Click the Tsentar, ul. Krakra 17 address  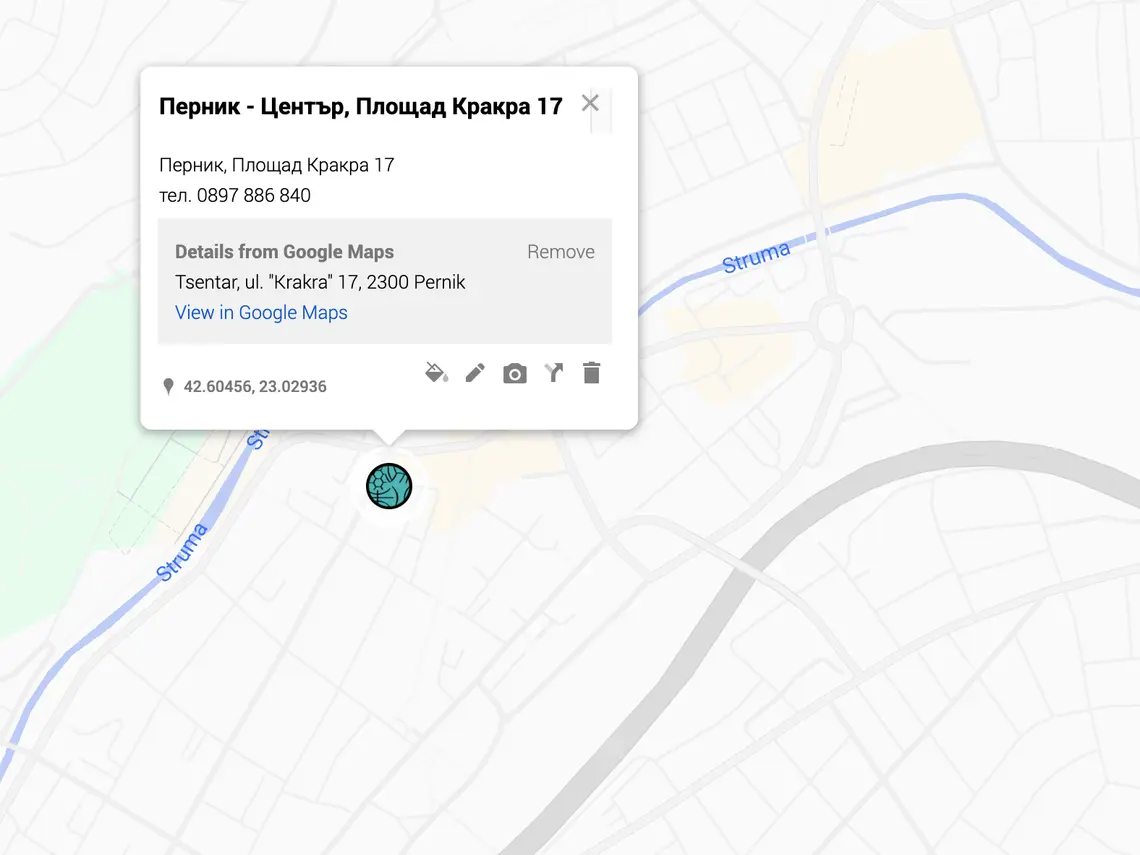[x=320, y=282]
